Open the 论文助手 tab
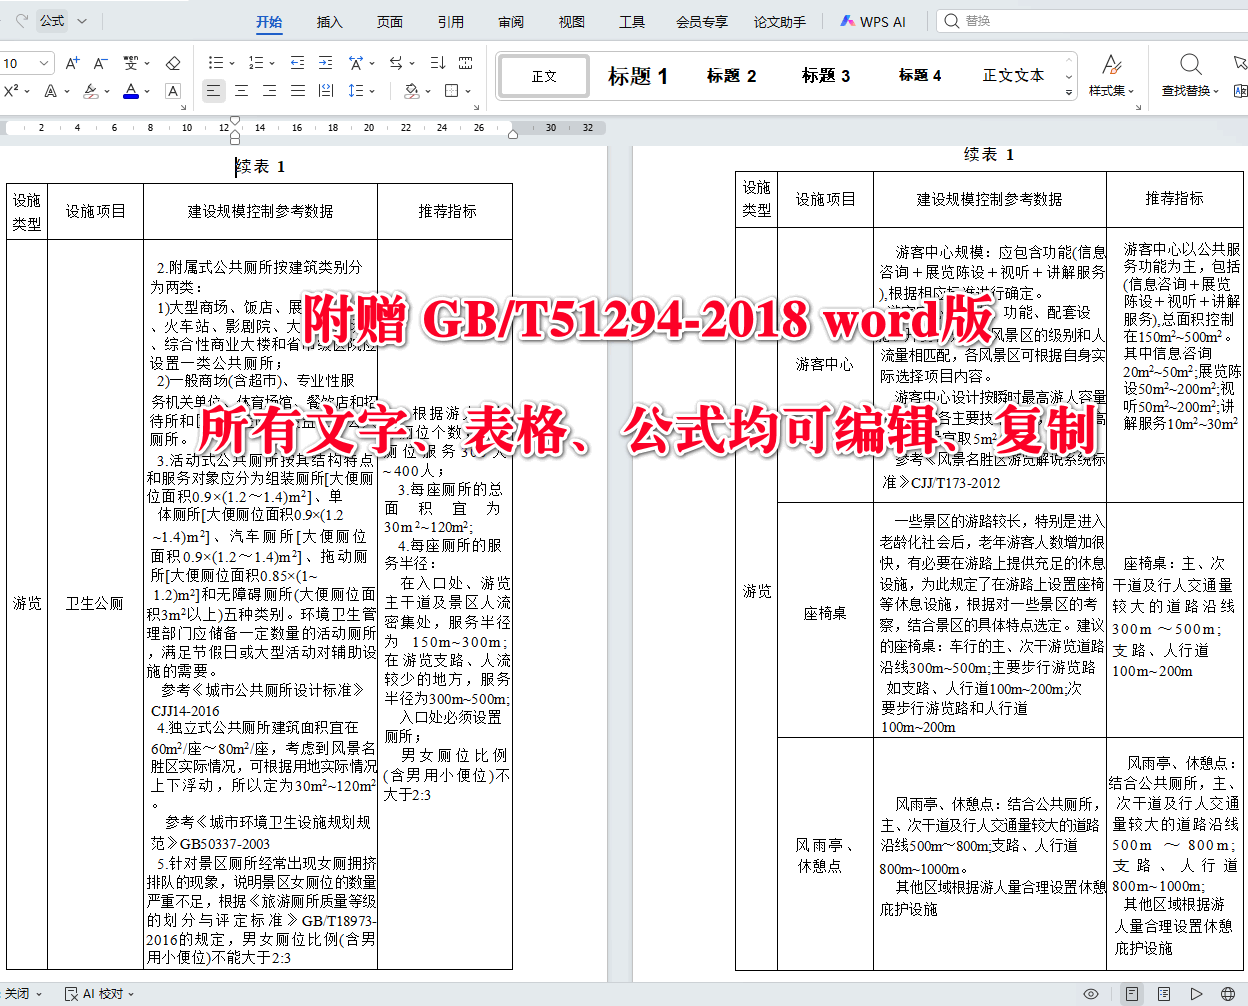The width and height of the screenshot is (1248, 1006). (x=780, y=21)
